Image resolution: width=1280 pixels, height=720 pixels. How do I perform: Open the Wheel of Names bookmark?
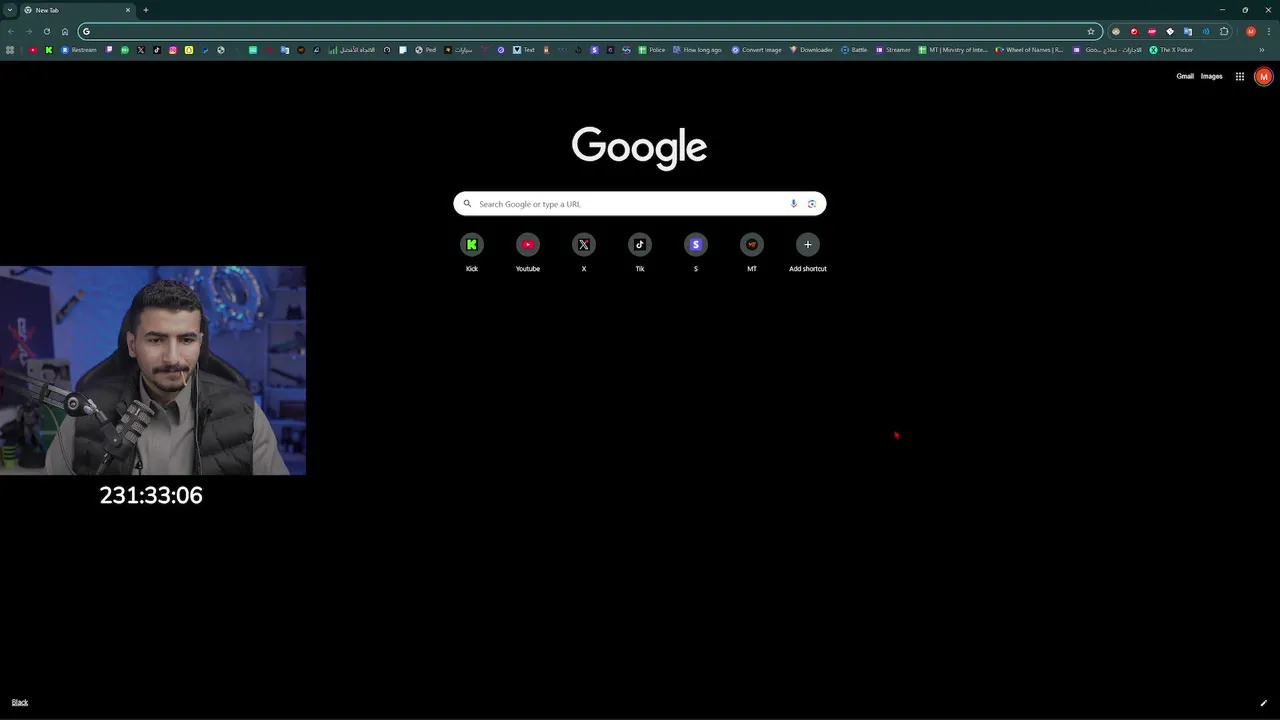(x=1029, y=50)
